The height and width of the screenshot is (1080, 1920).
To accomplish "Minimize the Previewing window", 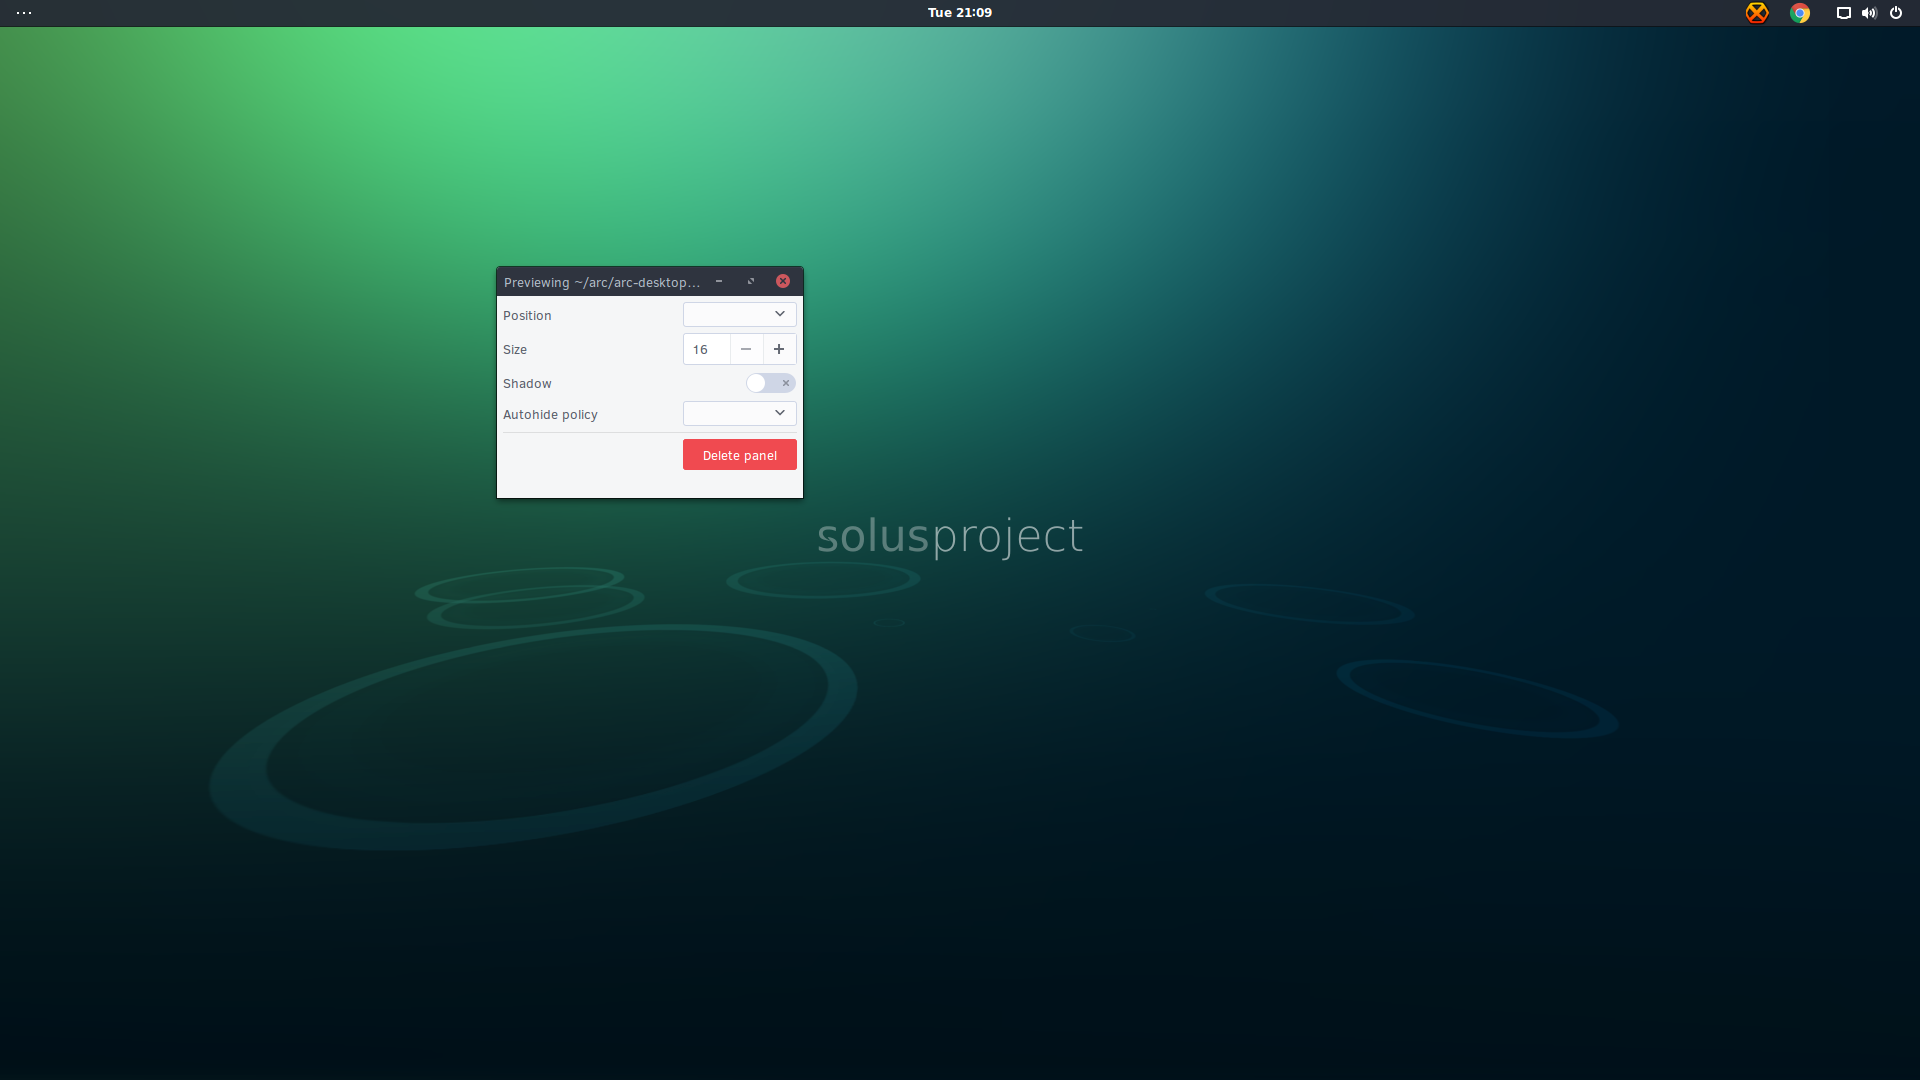I will pyautogui.click(x=719, y=281).
